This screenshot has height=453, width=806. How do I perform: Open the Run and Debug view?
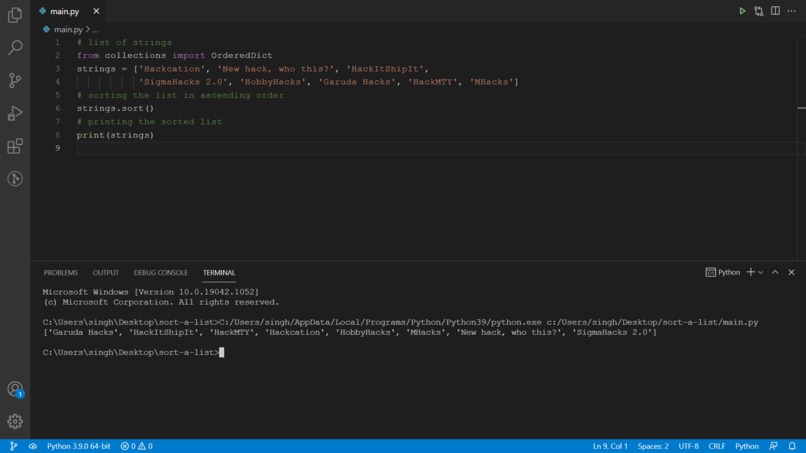pyautogui.click(x=15, y=113)
